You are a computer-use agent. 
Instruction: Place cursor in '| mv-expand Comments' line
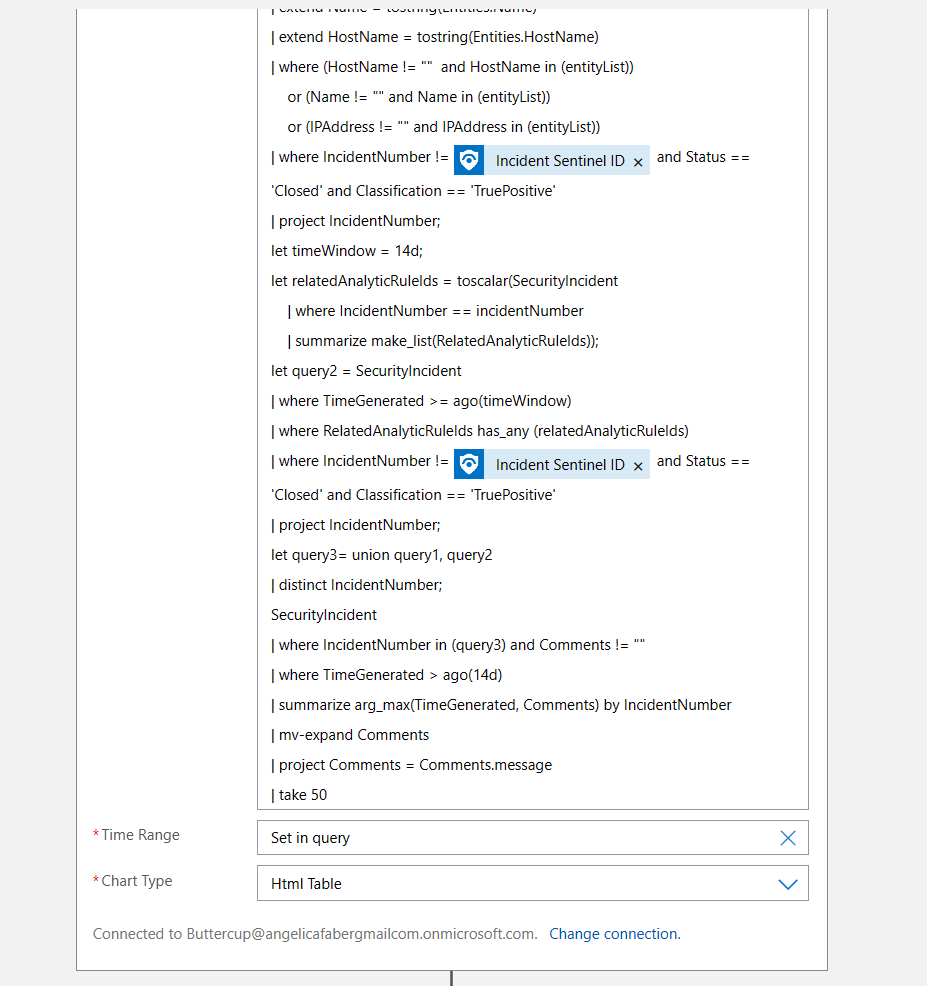pyautogui.click(x=350, y=735)
